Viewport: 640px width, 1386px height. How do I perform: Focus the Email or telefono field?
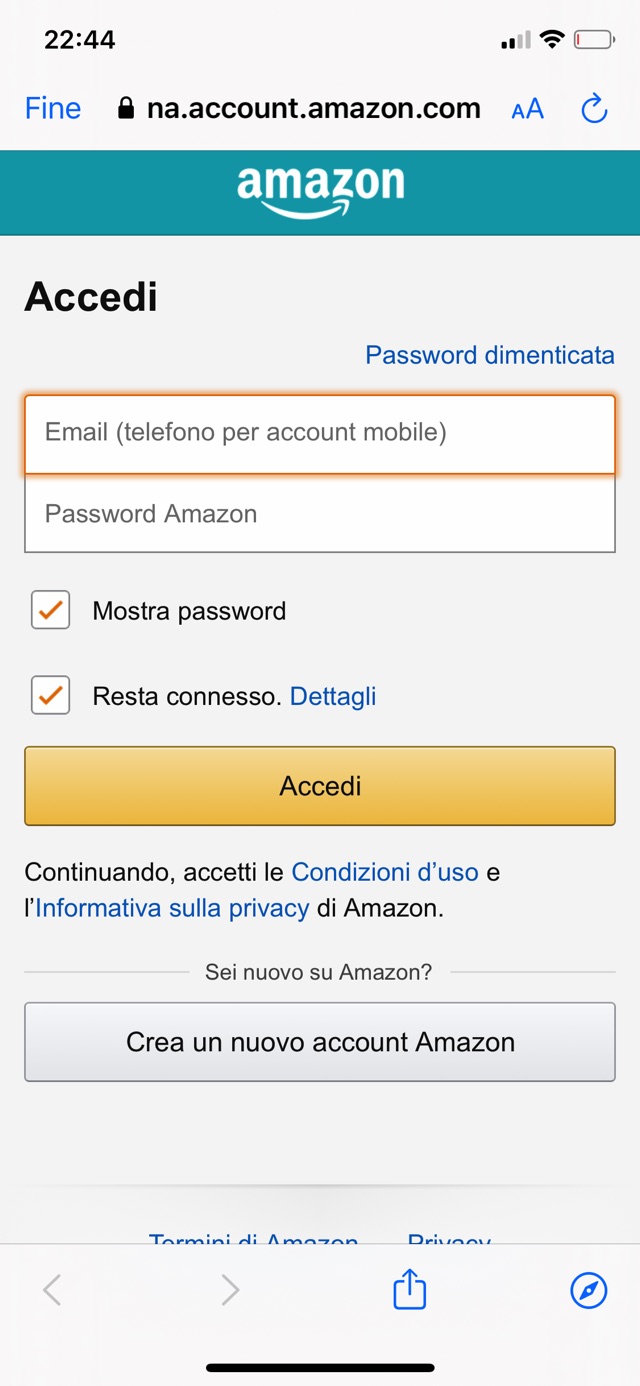320,433
